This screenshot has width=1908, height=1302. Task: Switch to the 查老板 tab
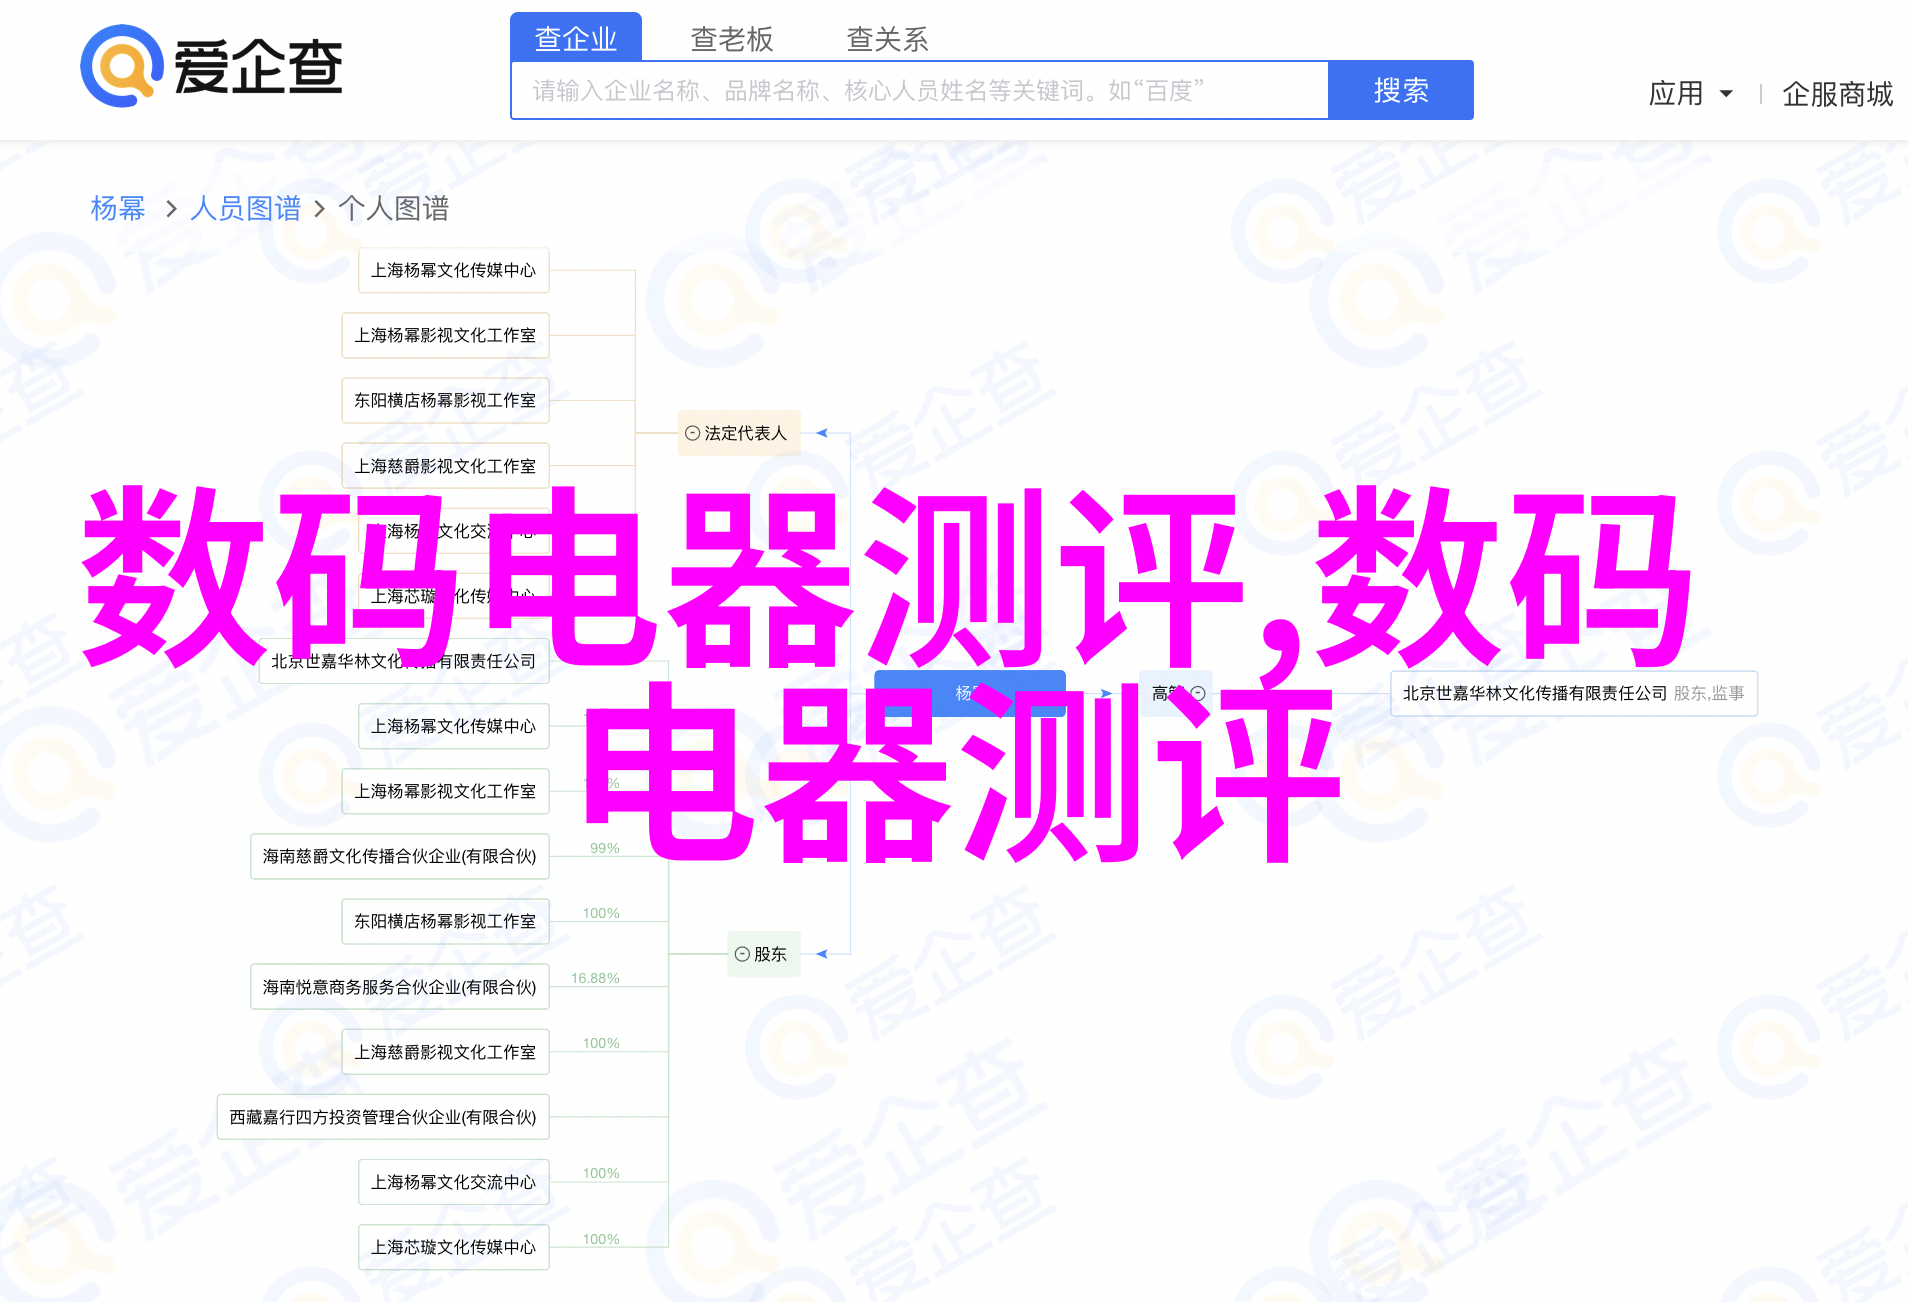[x=732, y=39]
